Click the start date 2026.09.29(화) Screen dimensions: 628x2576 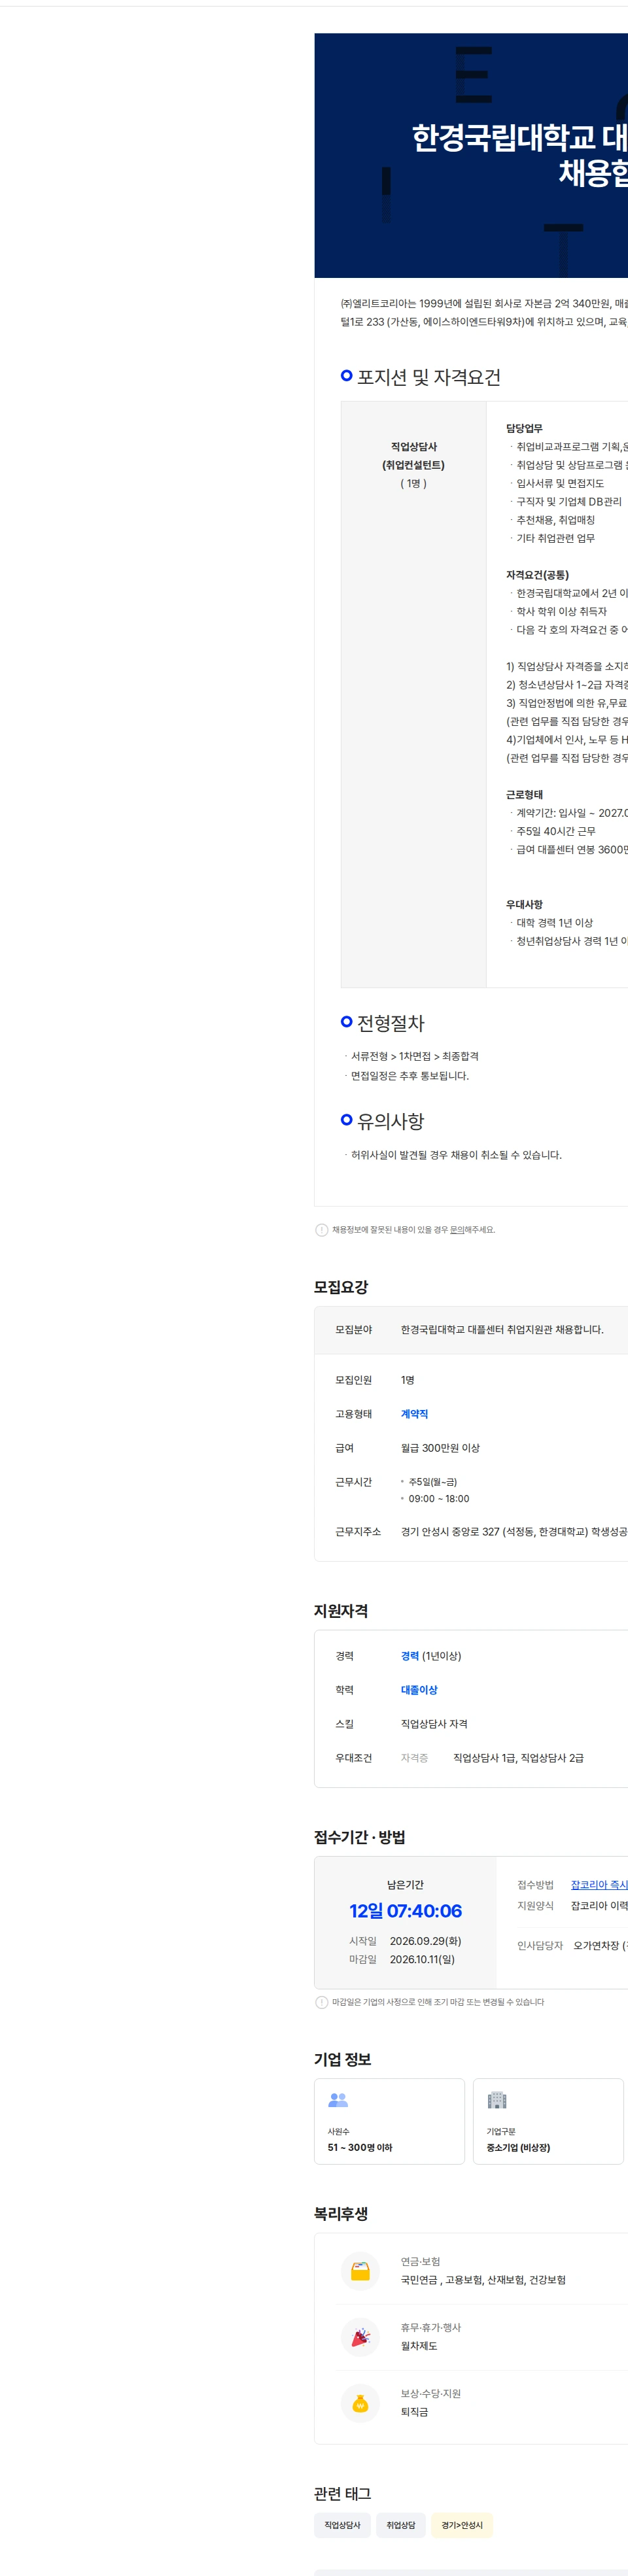pyautogui.click(x=425, y=1941)
